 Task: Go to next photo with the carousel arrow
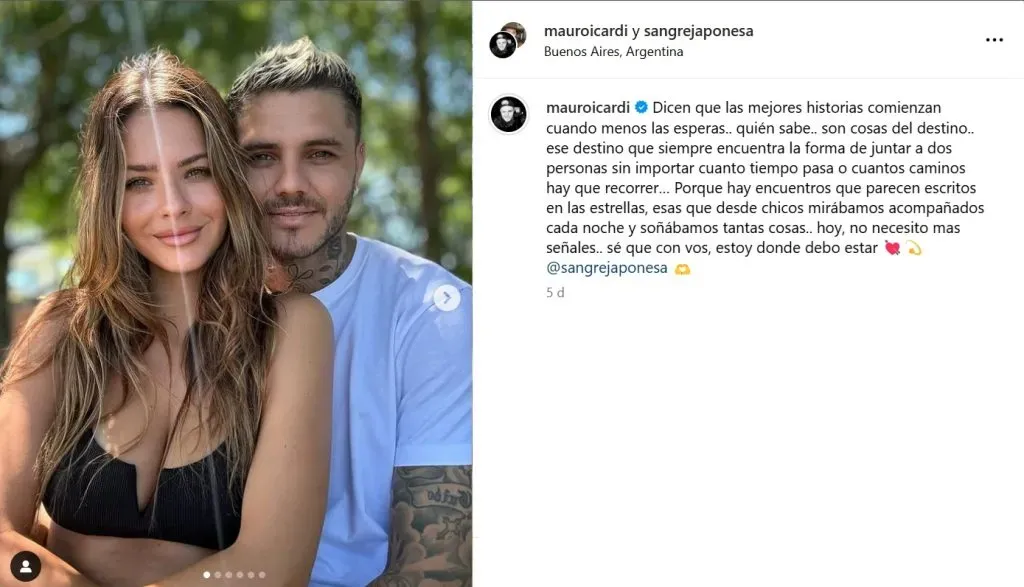pos(447,298)
